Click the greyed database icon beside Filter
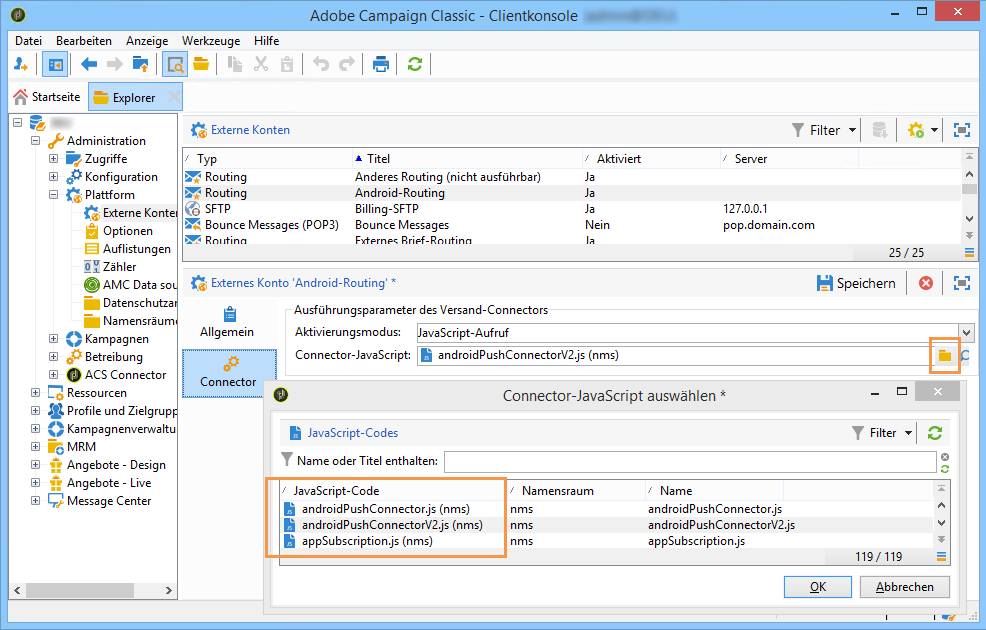The height and width of the screenshot is (630, 986). point(879,130)
